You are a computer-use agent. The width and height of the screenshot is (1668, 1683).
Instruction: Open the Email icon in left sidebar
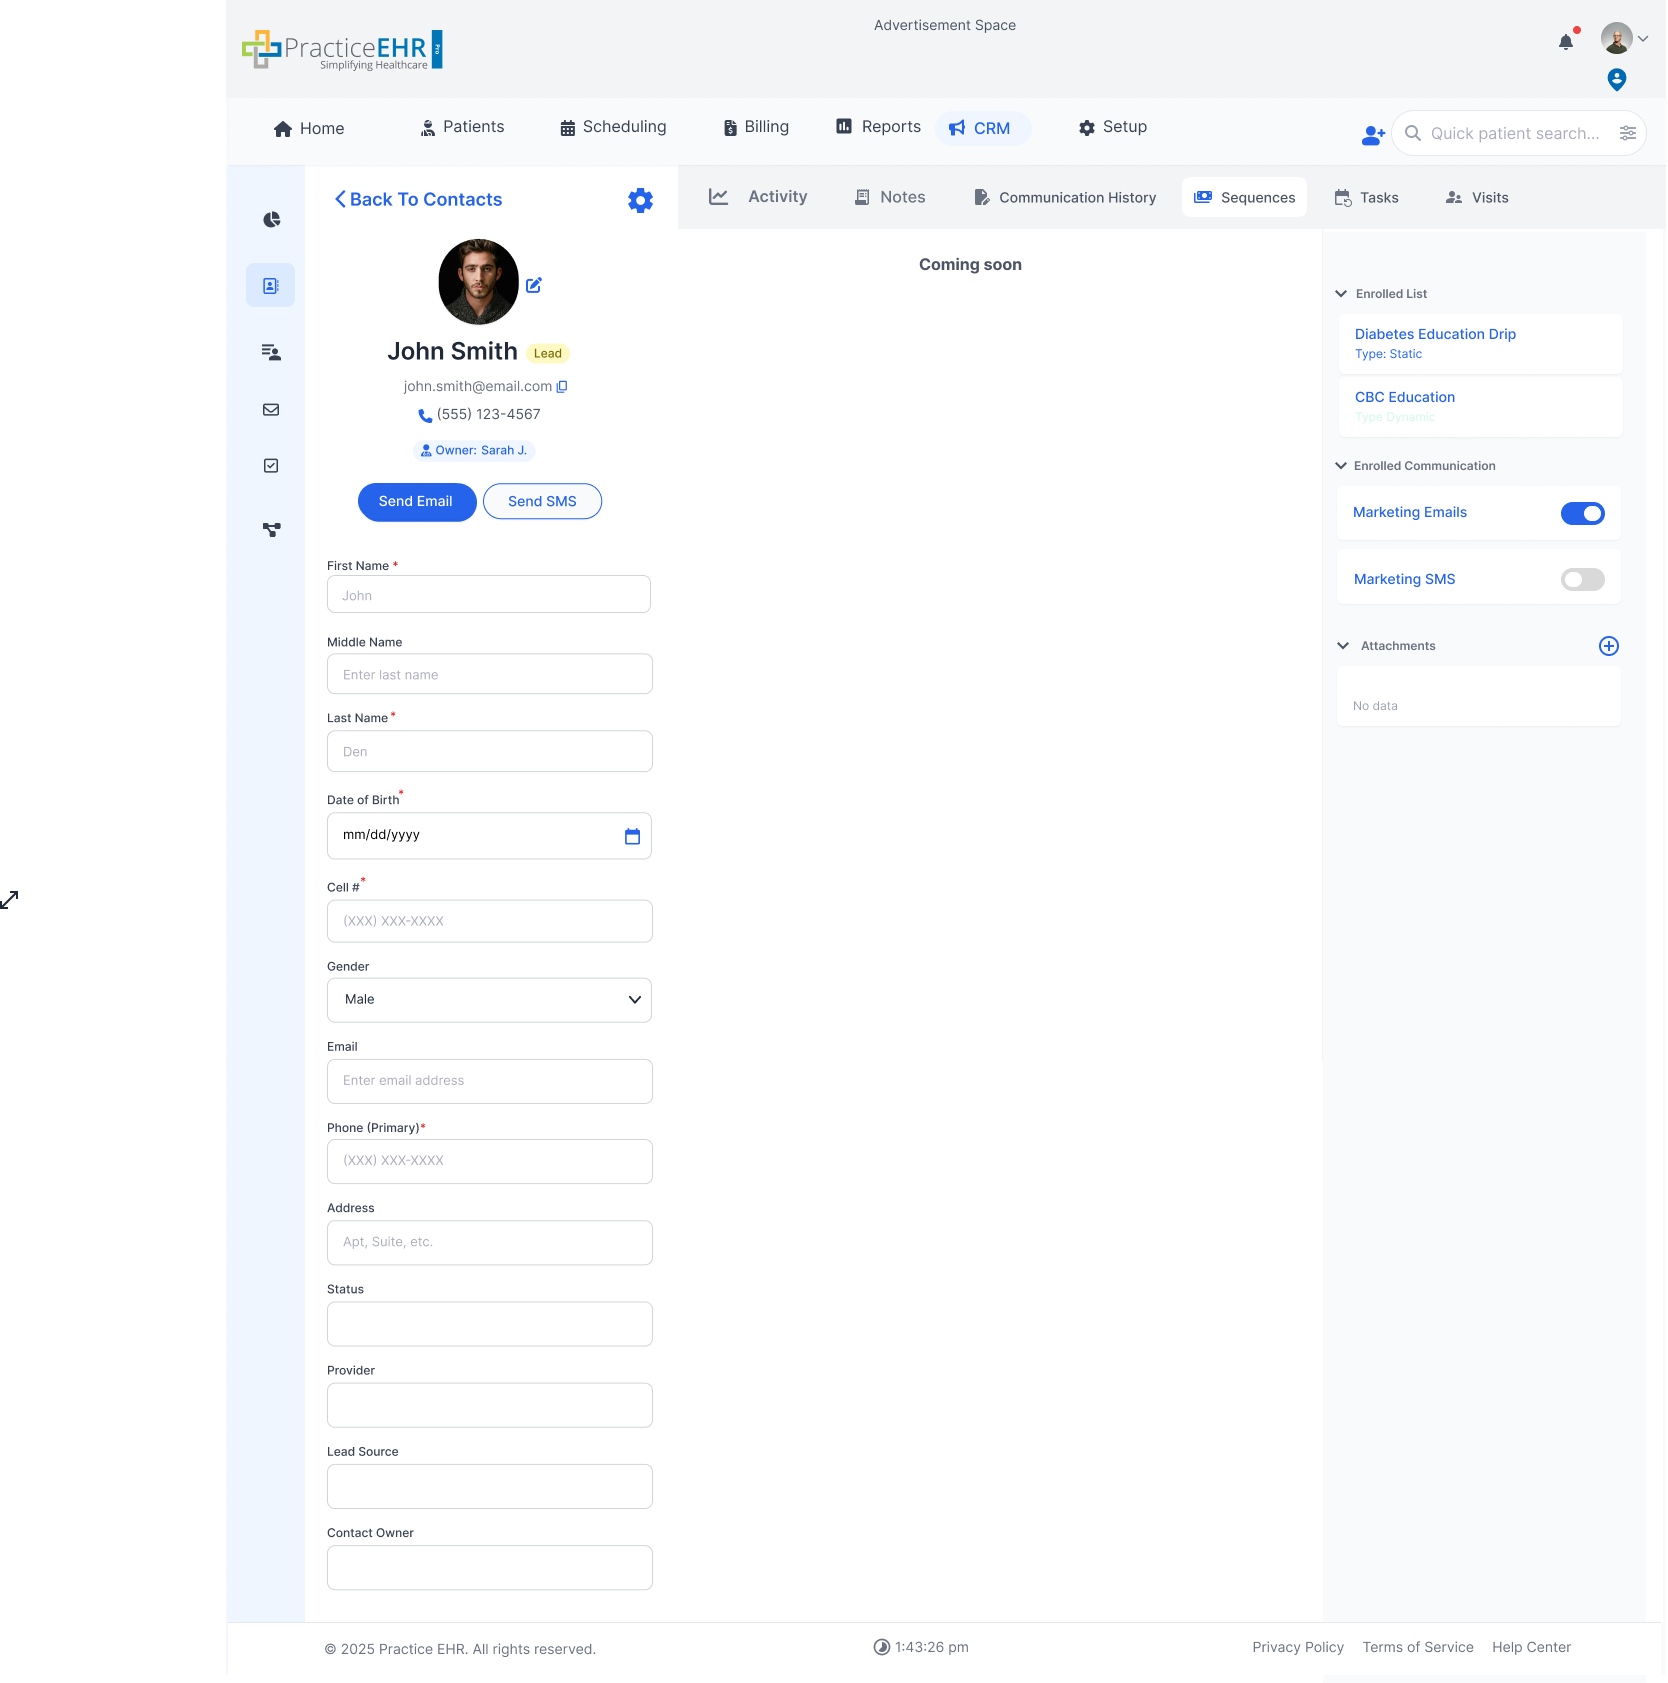[x=271, y=409]
